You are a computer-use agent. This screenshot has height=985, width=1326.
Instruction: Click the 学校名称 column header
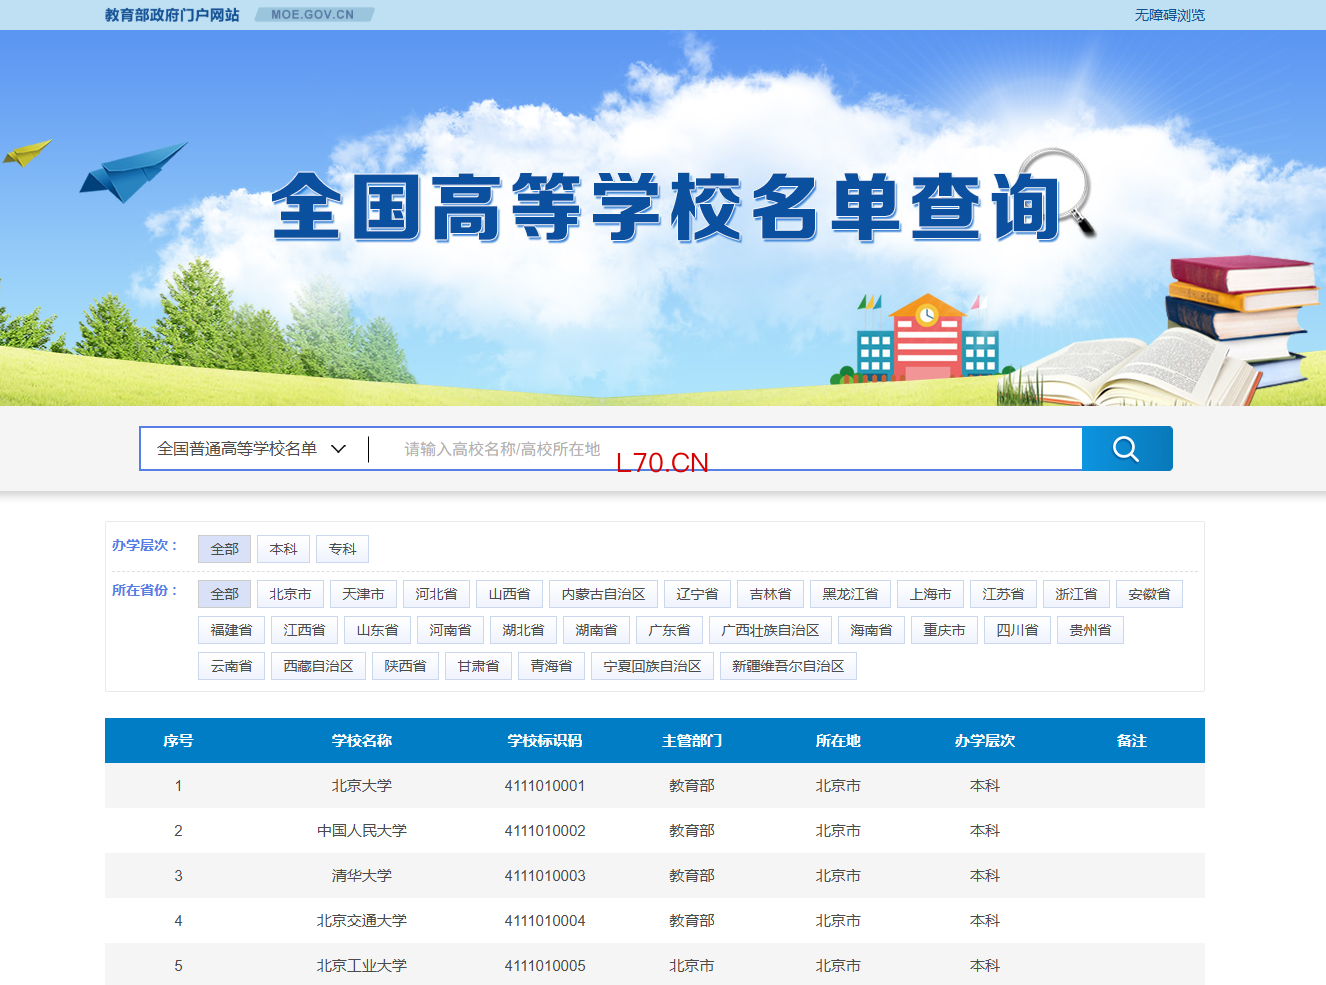tap(362, 741)
